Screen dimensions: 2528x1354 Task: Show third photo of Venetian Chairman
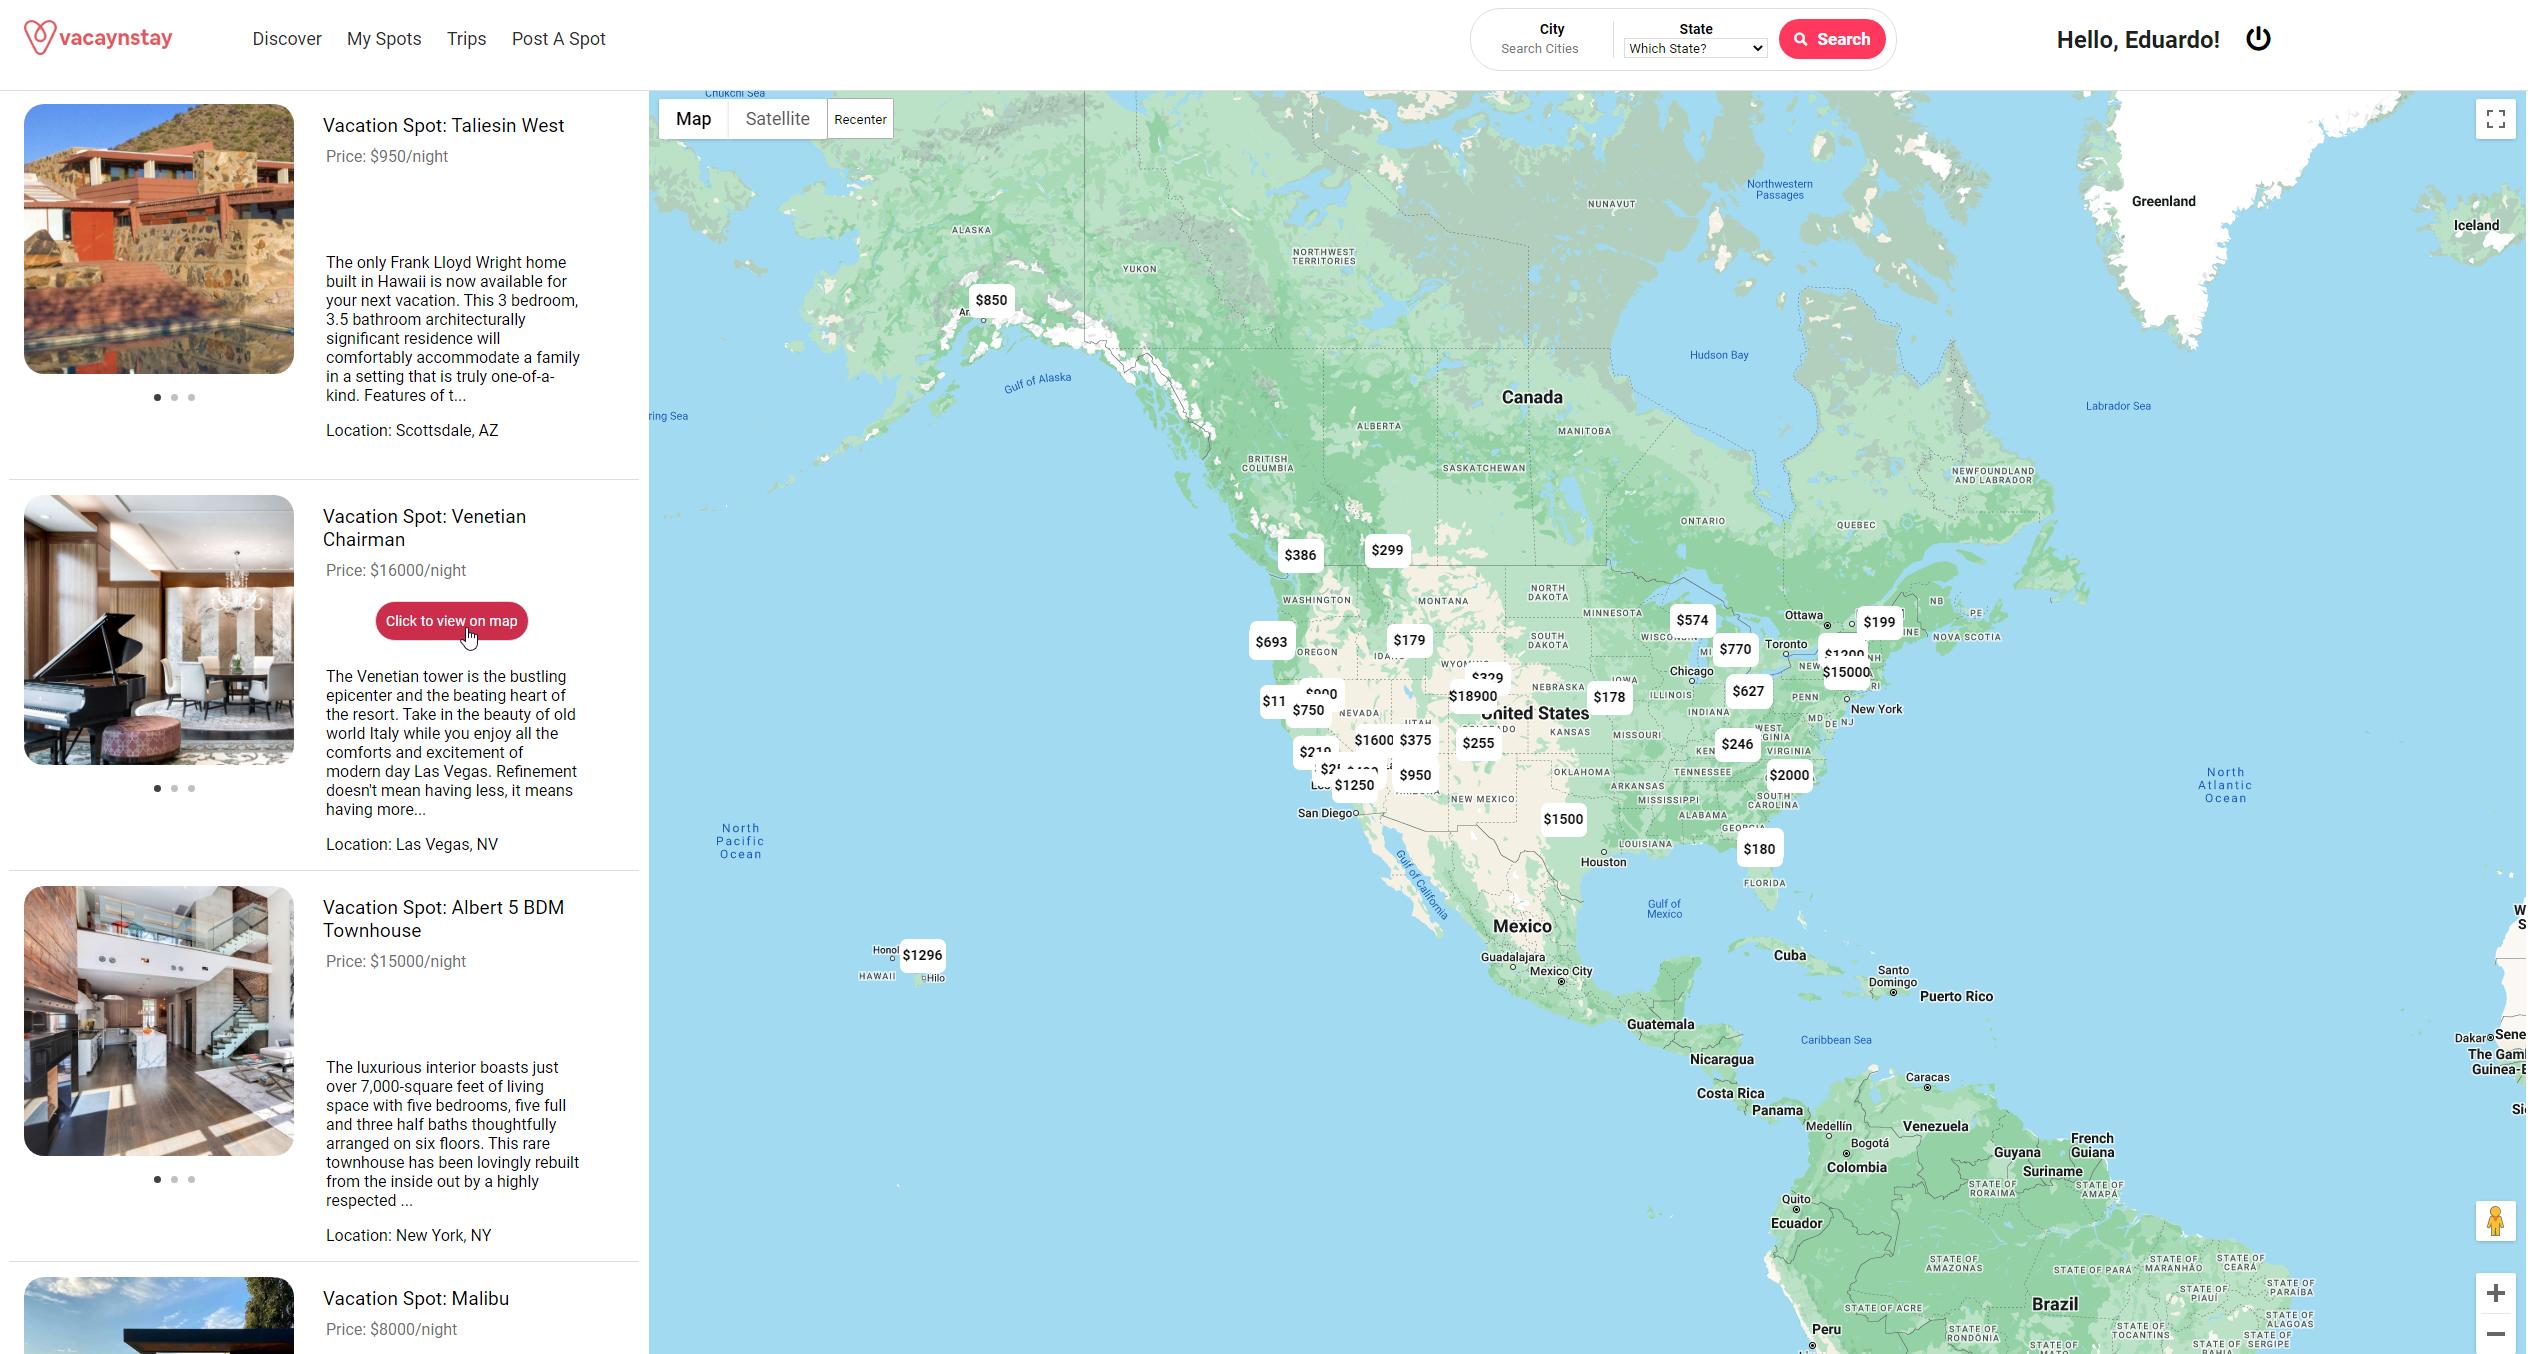(x=191, y=789)
